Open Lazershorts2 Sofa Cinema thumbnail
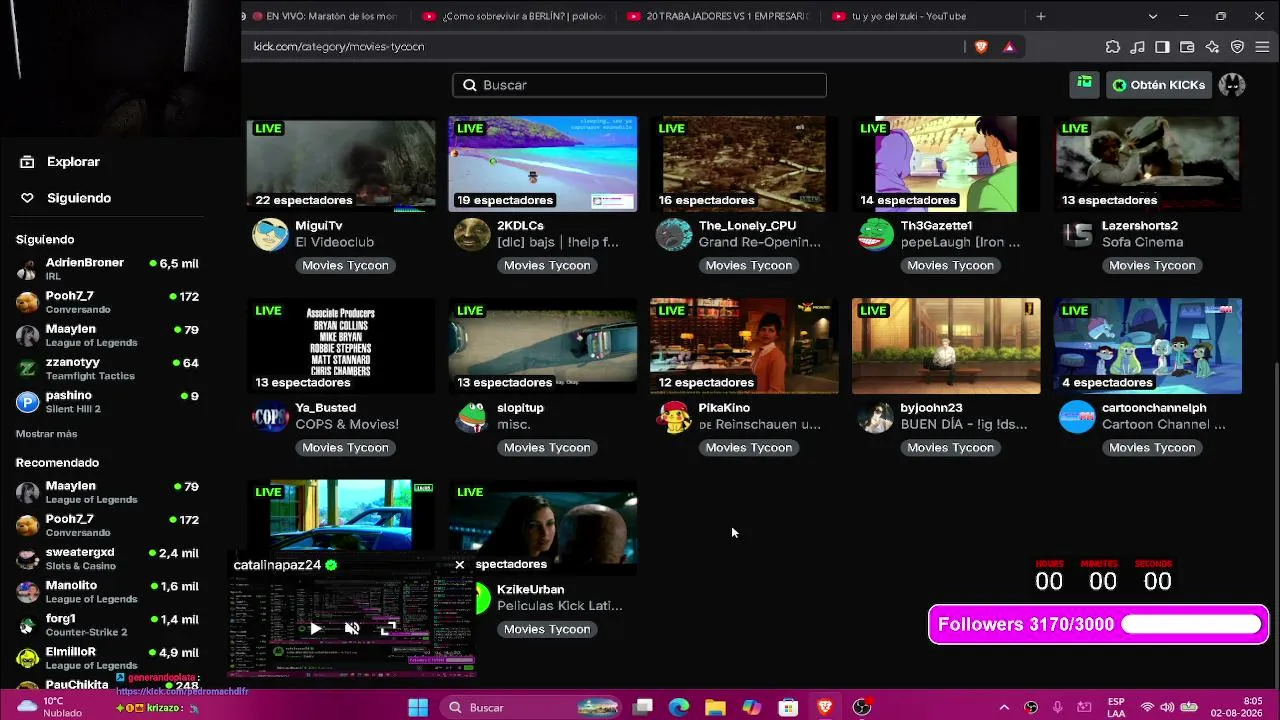This screenshot has width=1280, height=720. [x=1148, y=164]
